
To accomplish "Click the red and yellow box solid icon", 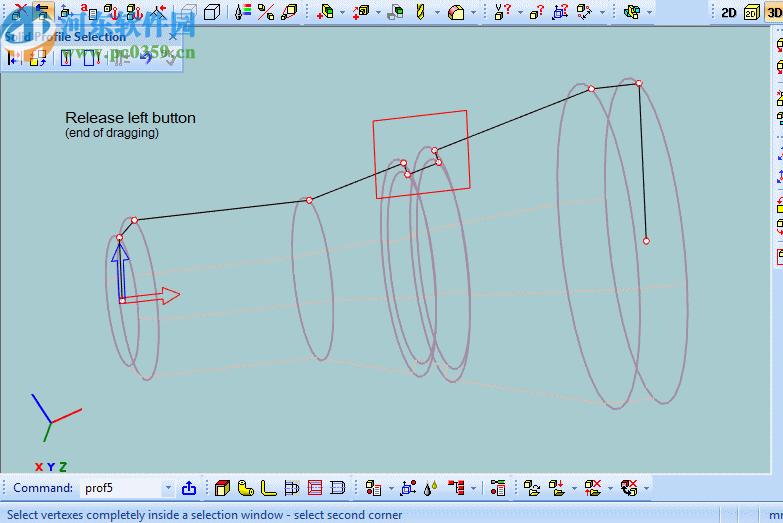I will [222, 488].
